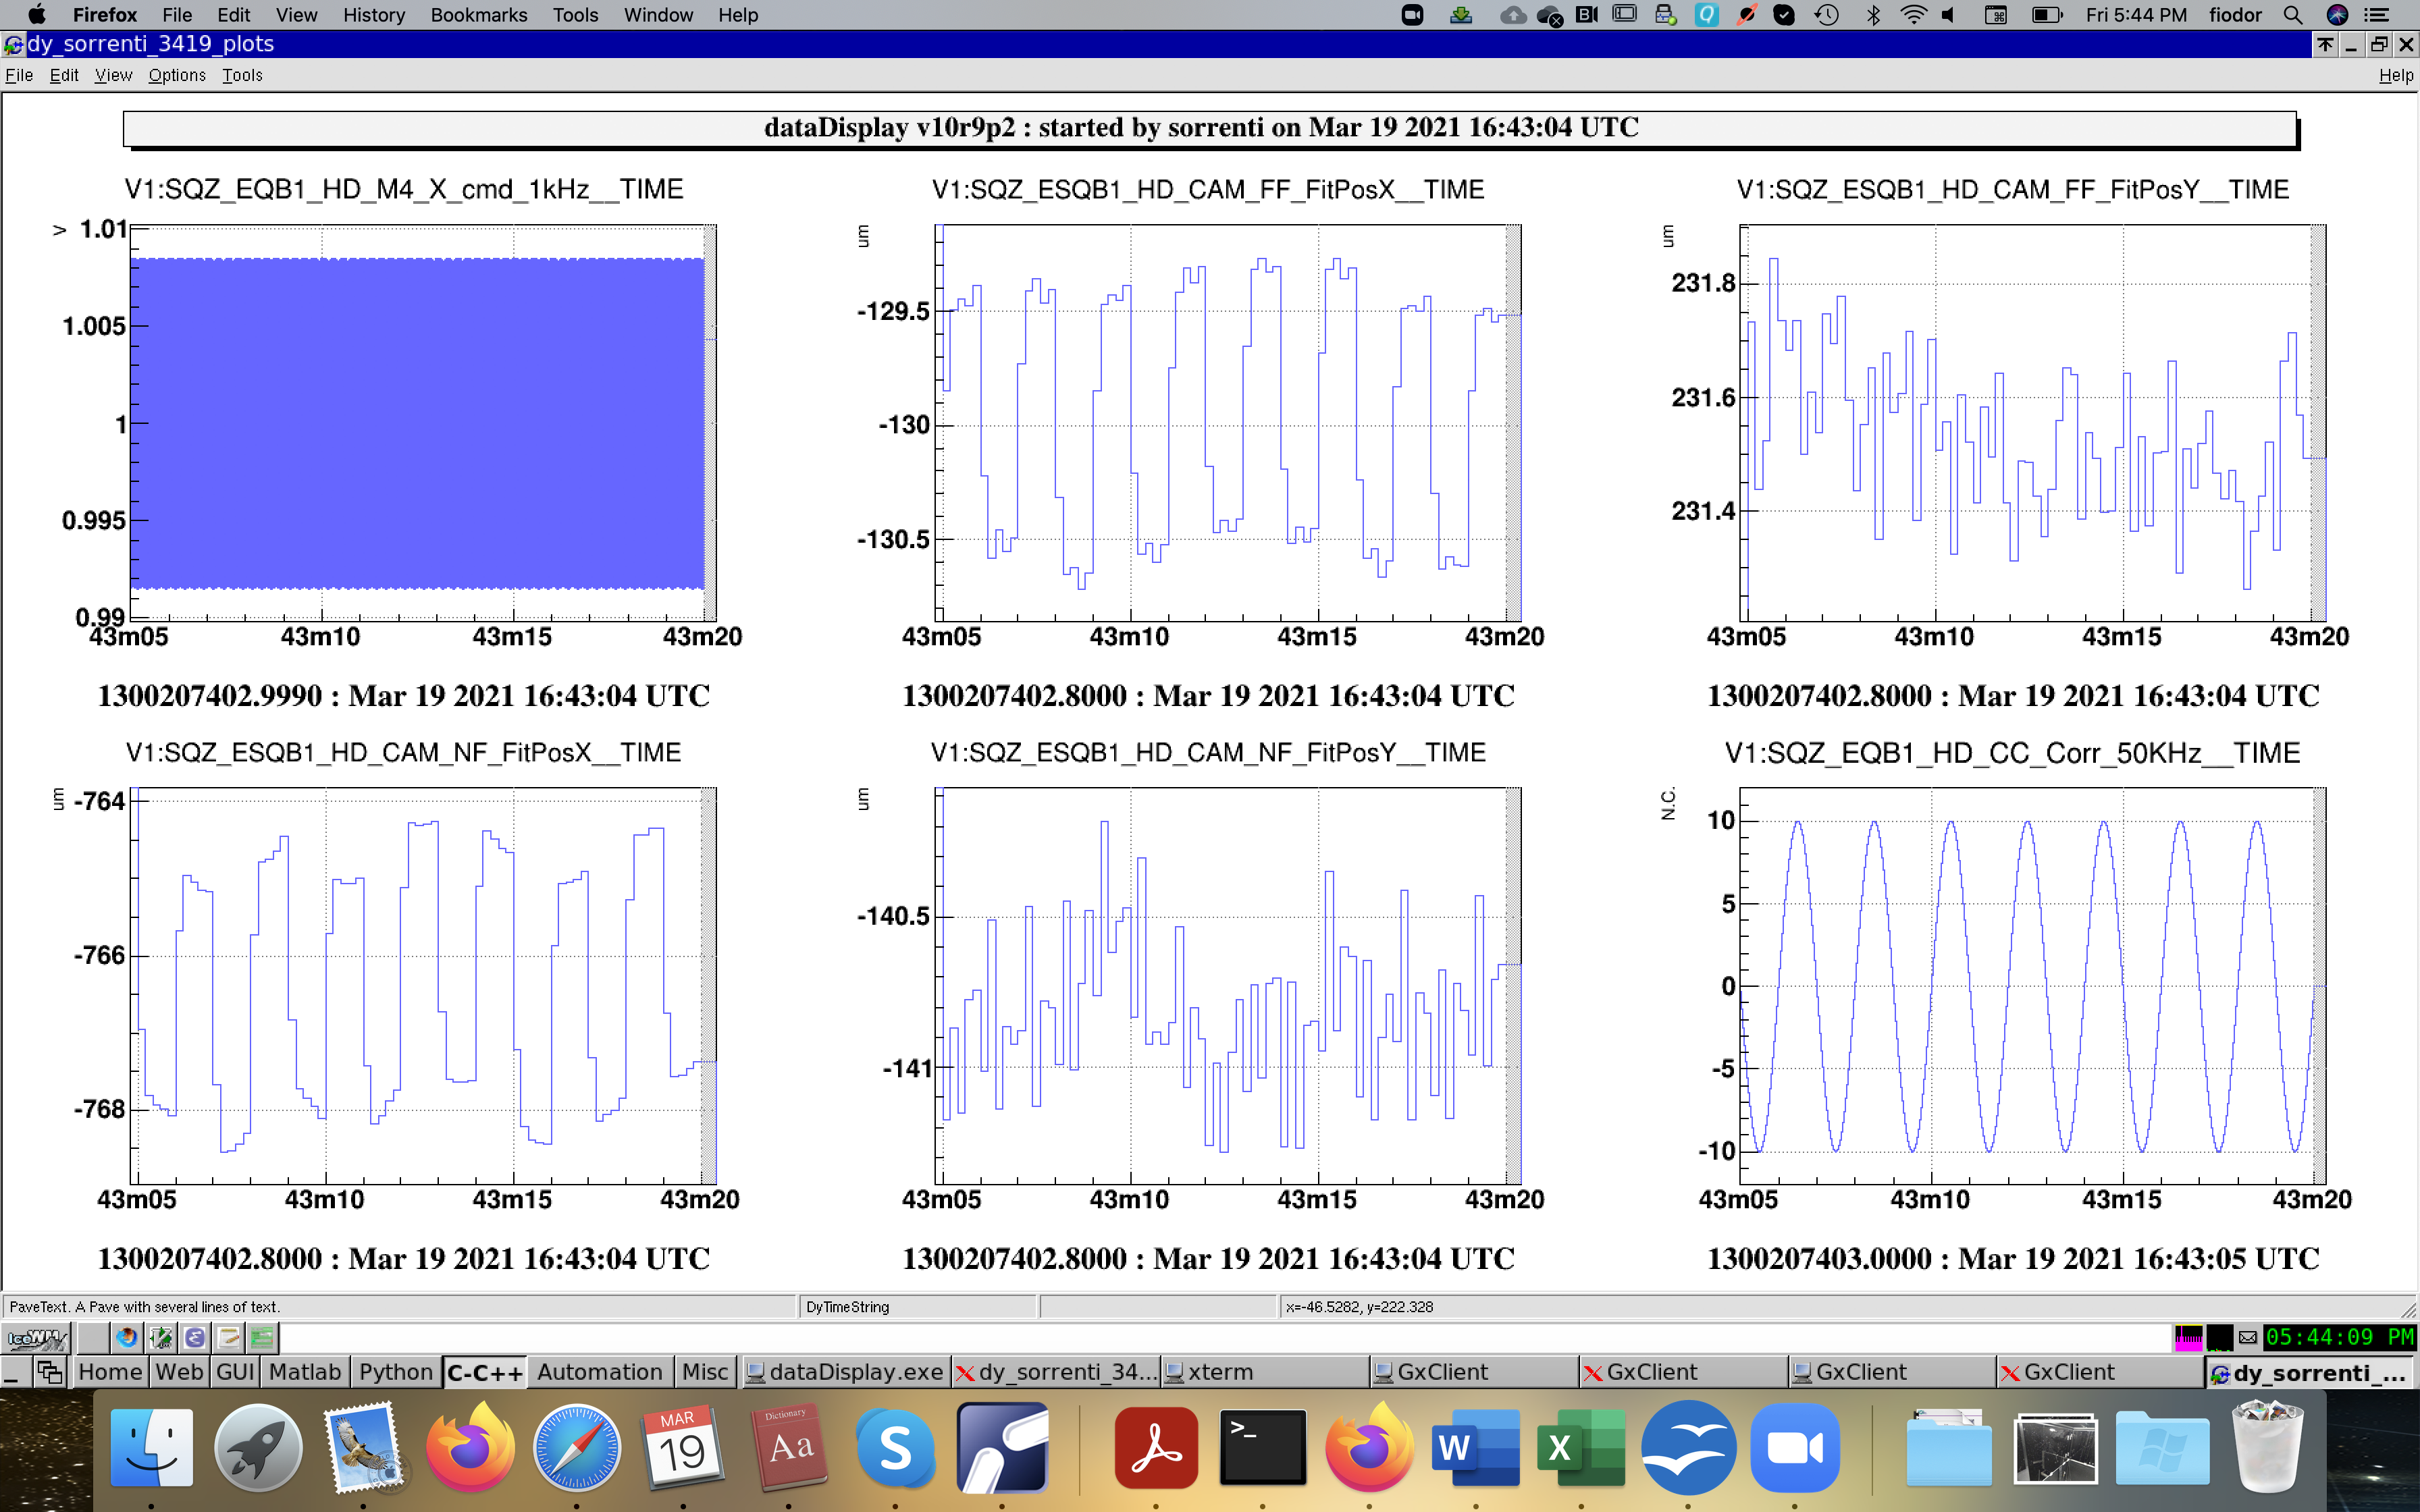Select the CAM_FF_FitPosY plot title
2420x1512 pixels.
[2012, 189]
